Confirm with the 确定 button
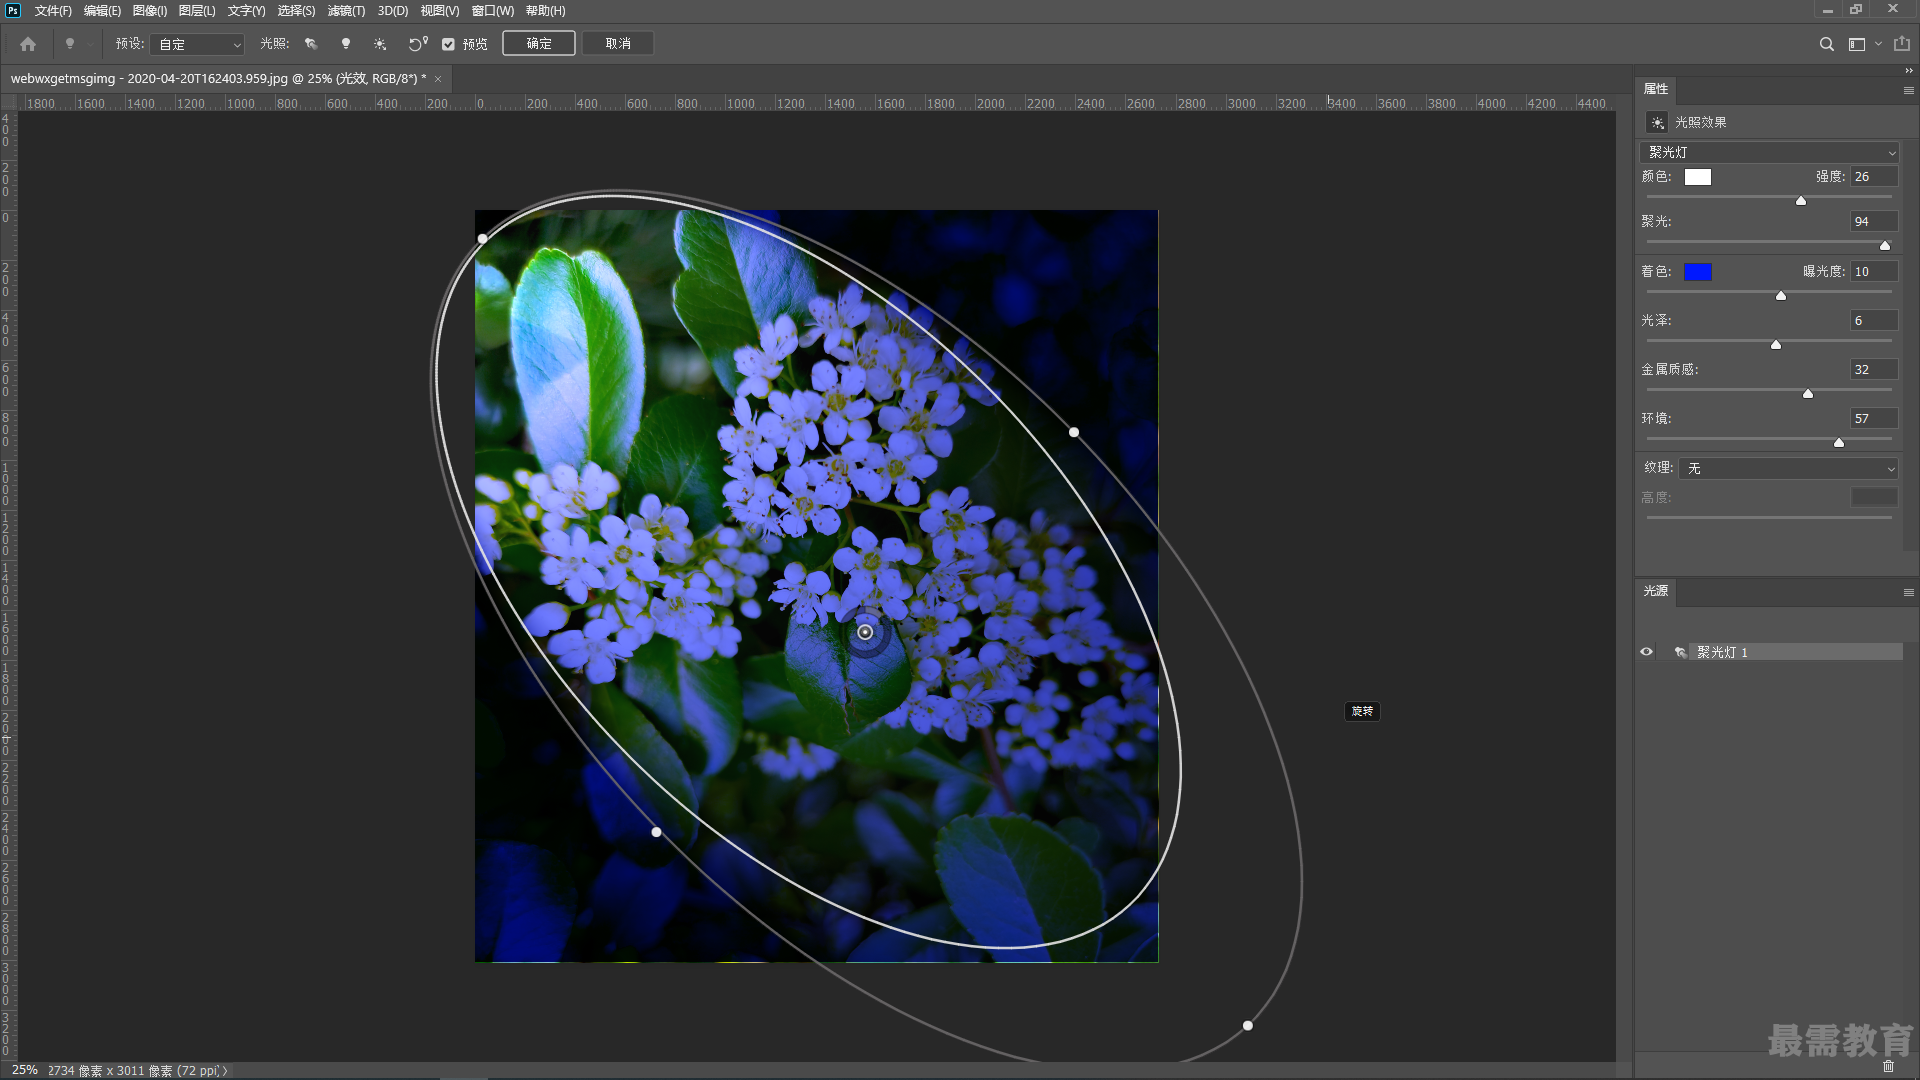This screenshot has height=1080, width=1920. pyautogui.click(x=539, y=44)
